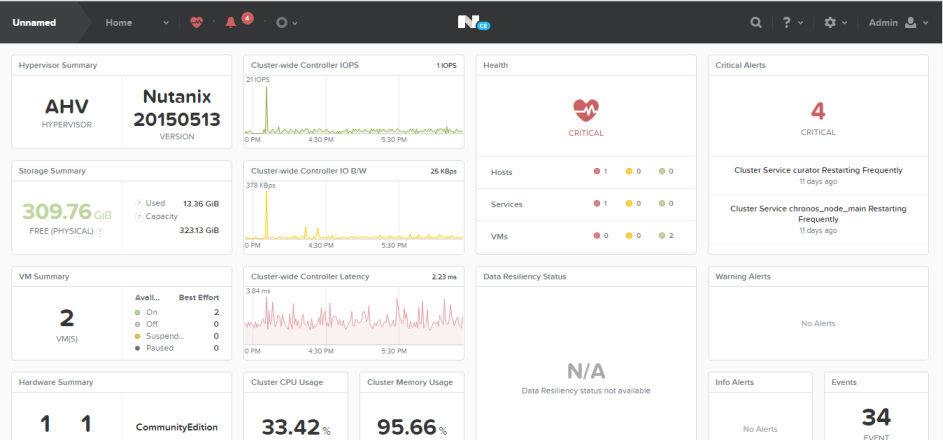The width and height of the screenshot is (943, 440).
Task: Click the large critical heart icon in Health
Action: pos(586,111)
